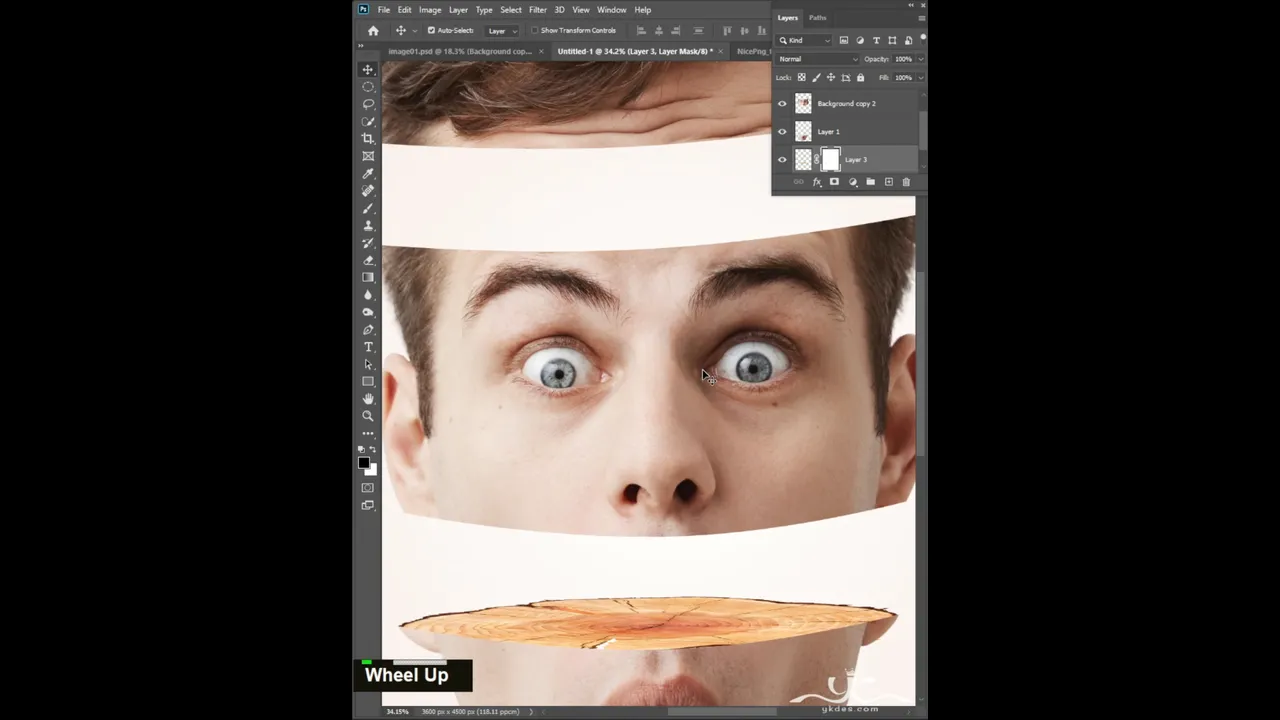Enable Show Transform Controls checkbox
The width and height of the screenshot is (1280, 720).
point(534,31)
